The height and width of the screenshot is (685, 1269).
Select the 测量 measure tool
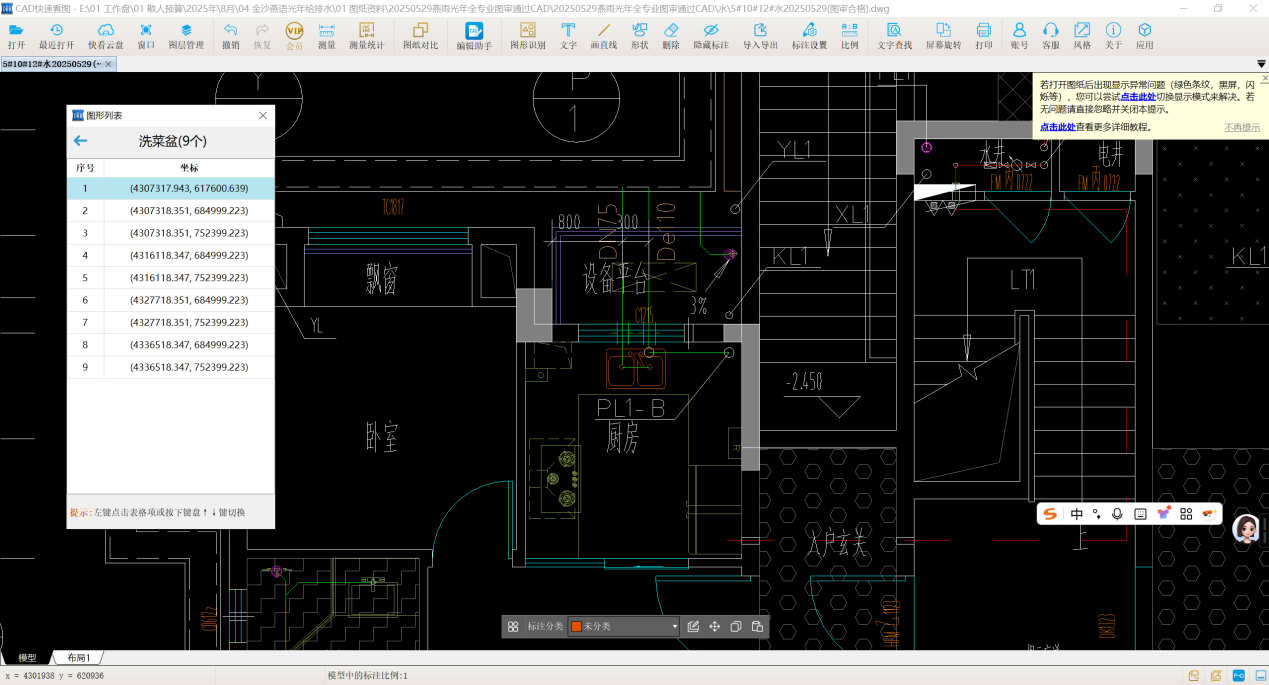pos(326,36)
